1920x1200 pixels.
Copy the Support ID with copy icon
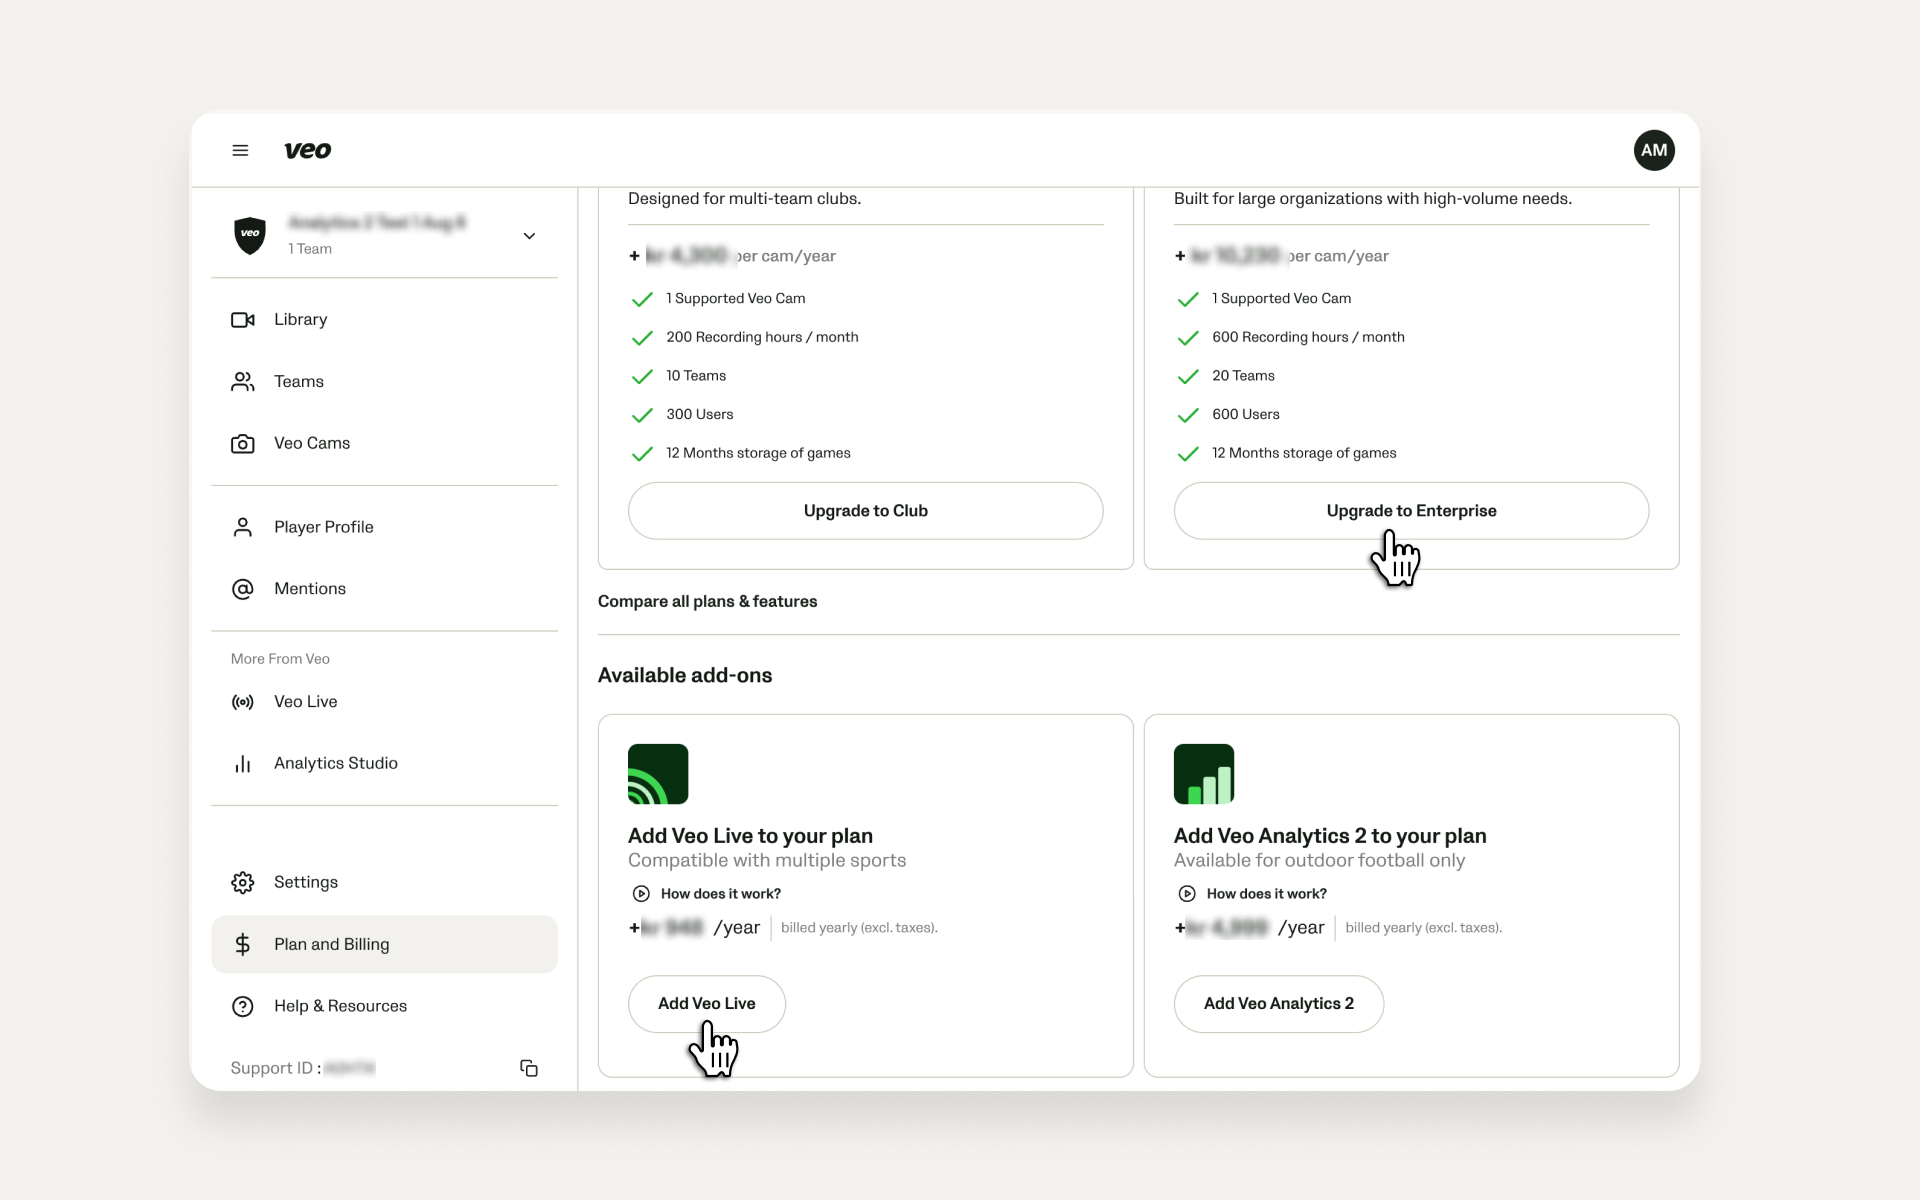click(529, 1068)
